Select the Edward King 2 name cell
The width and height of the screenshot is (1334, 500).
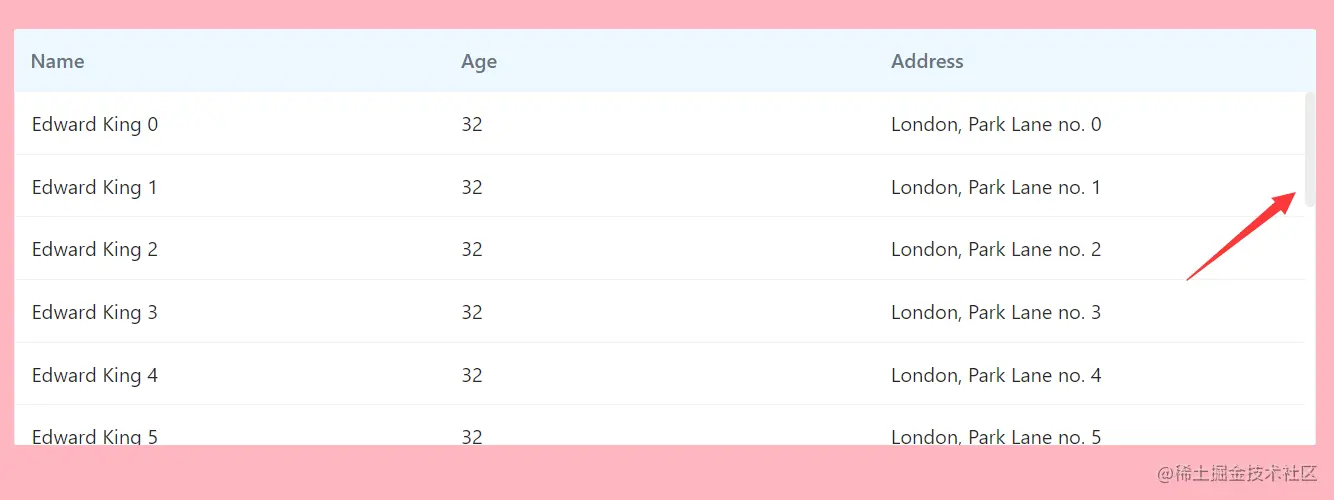(95, 249)
